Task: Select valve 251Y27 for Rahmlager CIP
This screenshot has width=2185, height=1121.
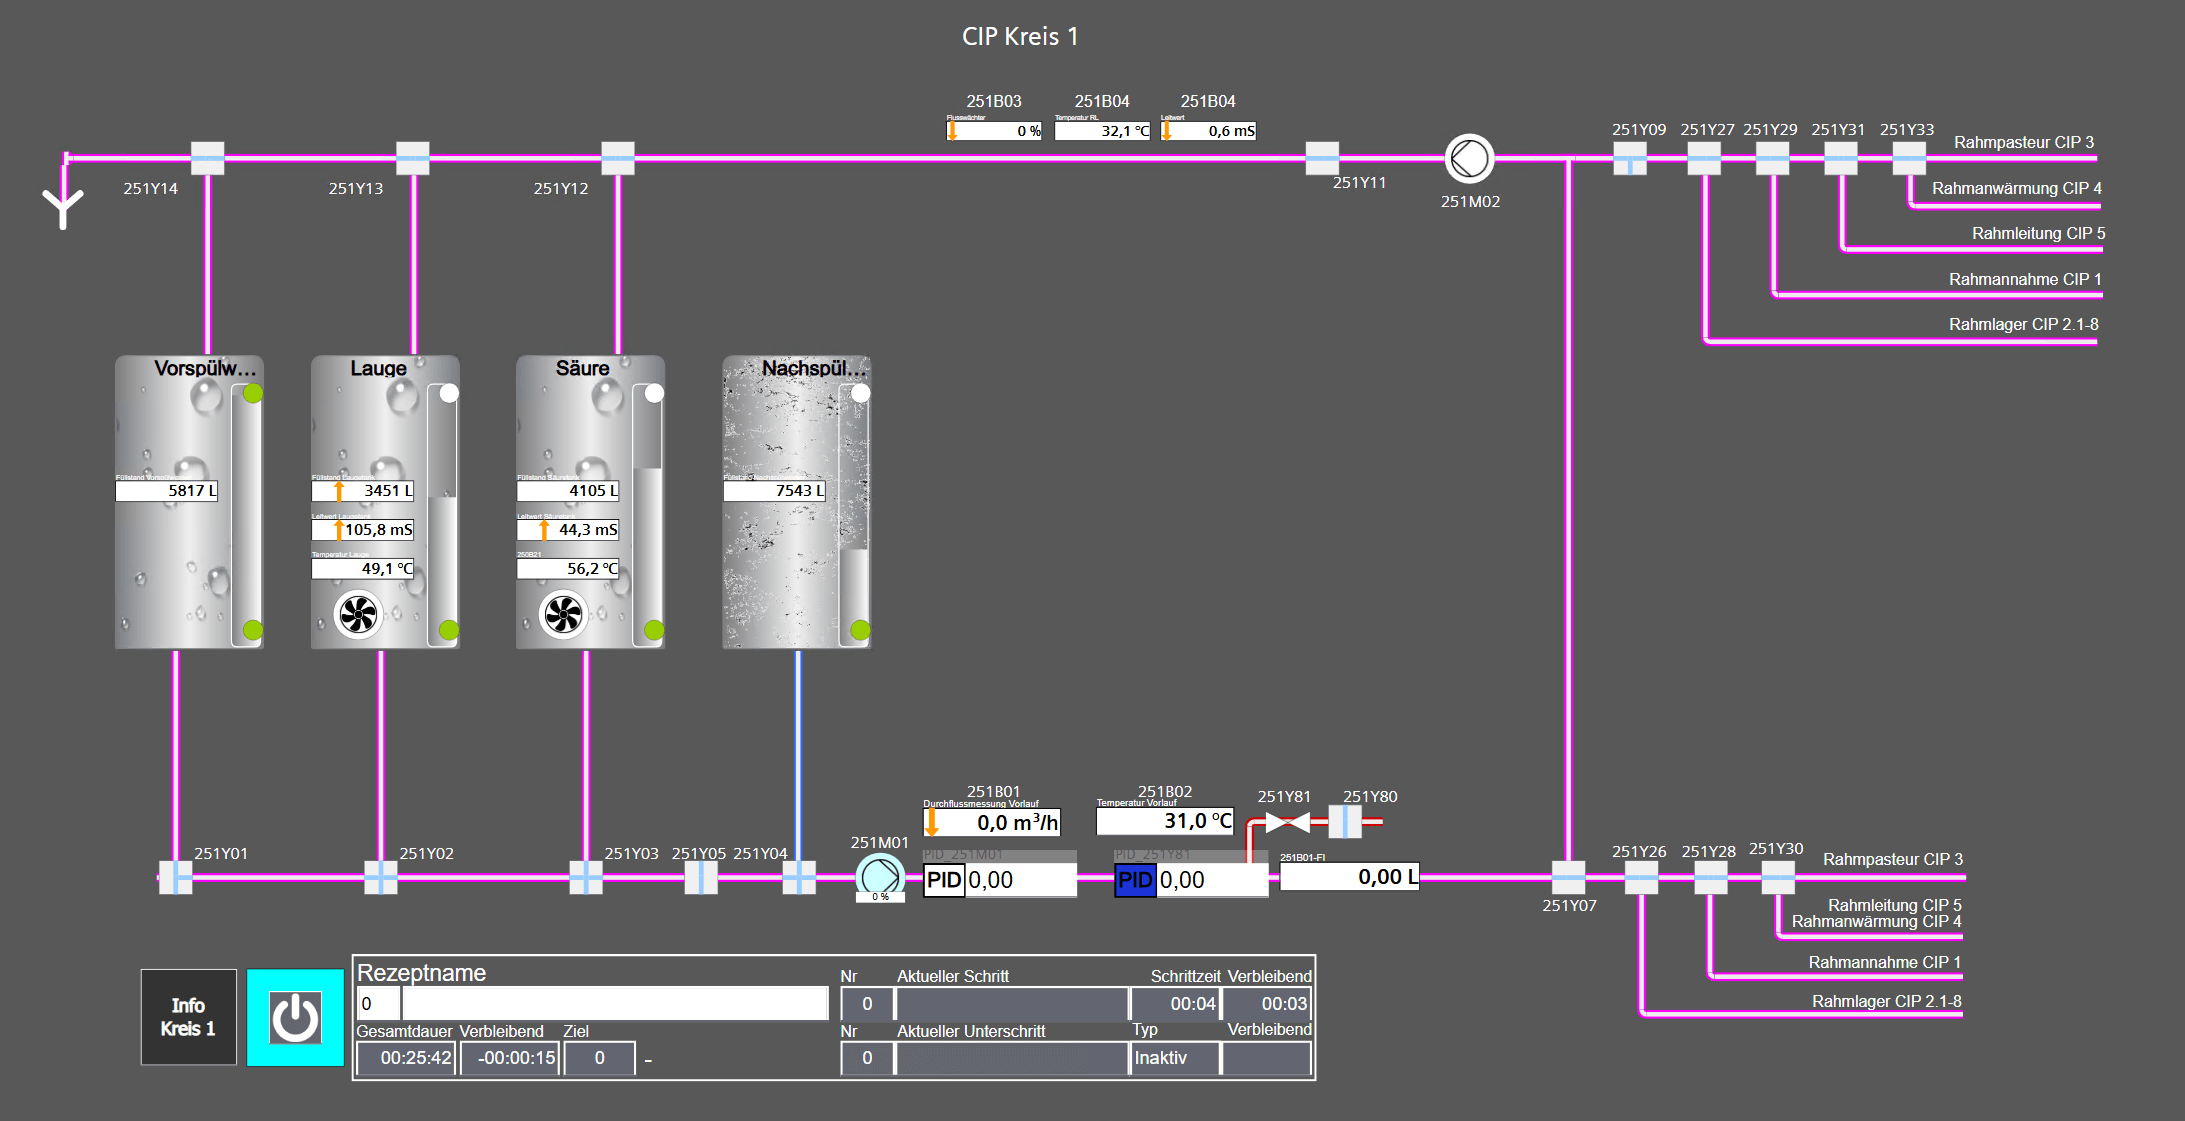Action: [x=1704, y=158]
